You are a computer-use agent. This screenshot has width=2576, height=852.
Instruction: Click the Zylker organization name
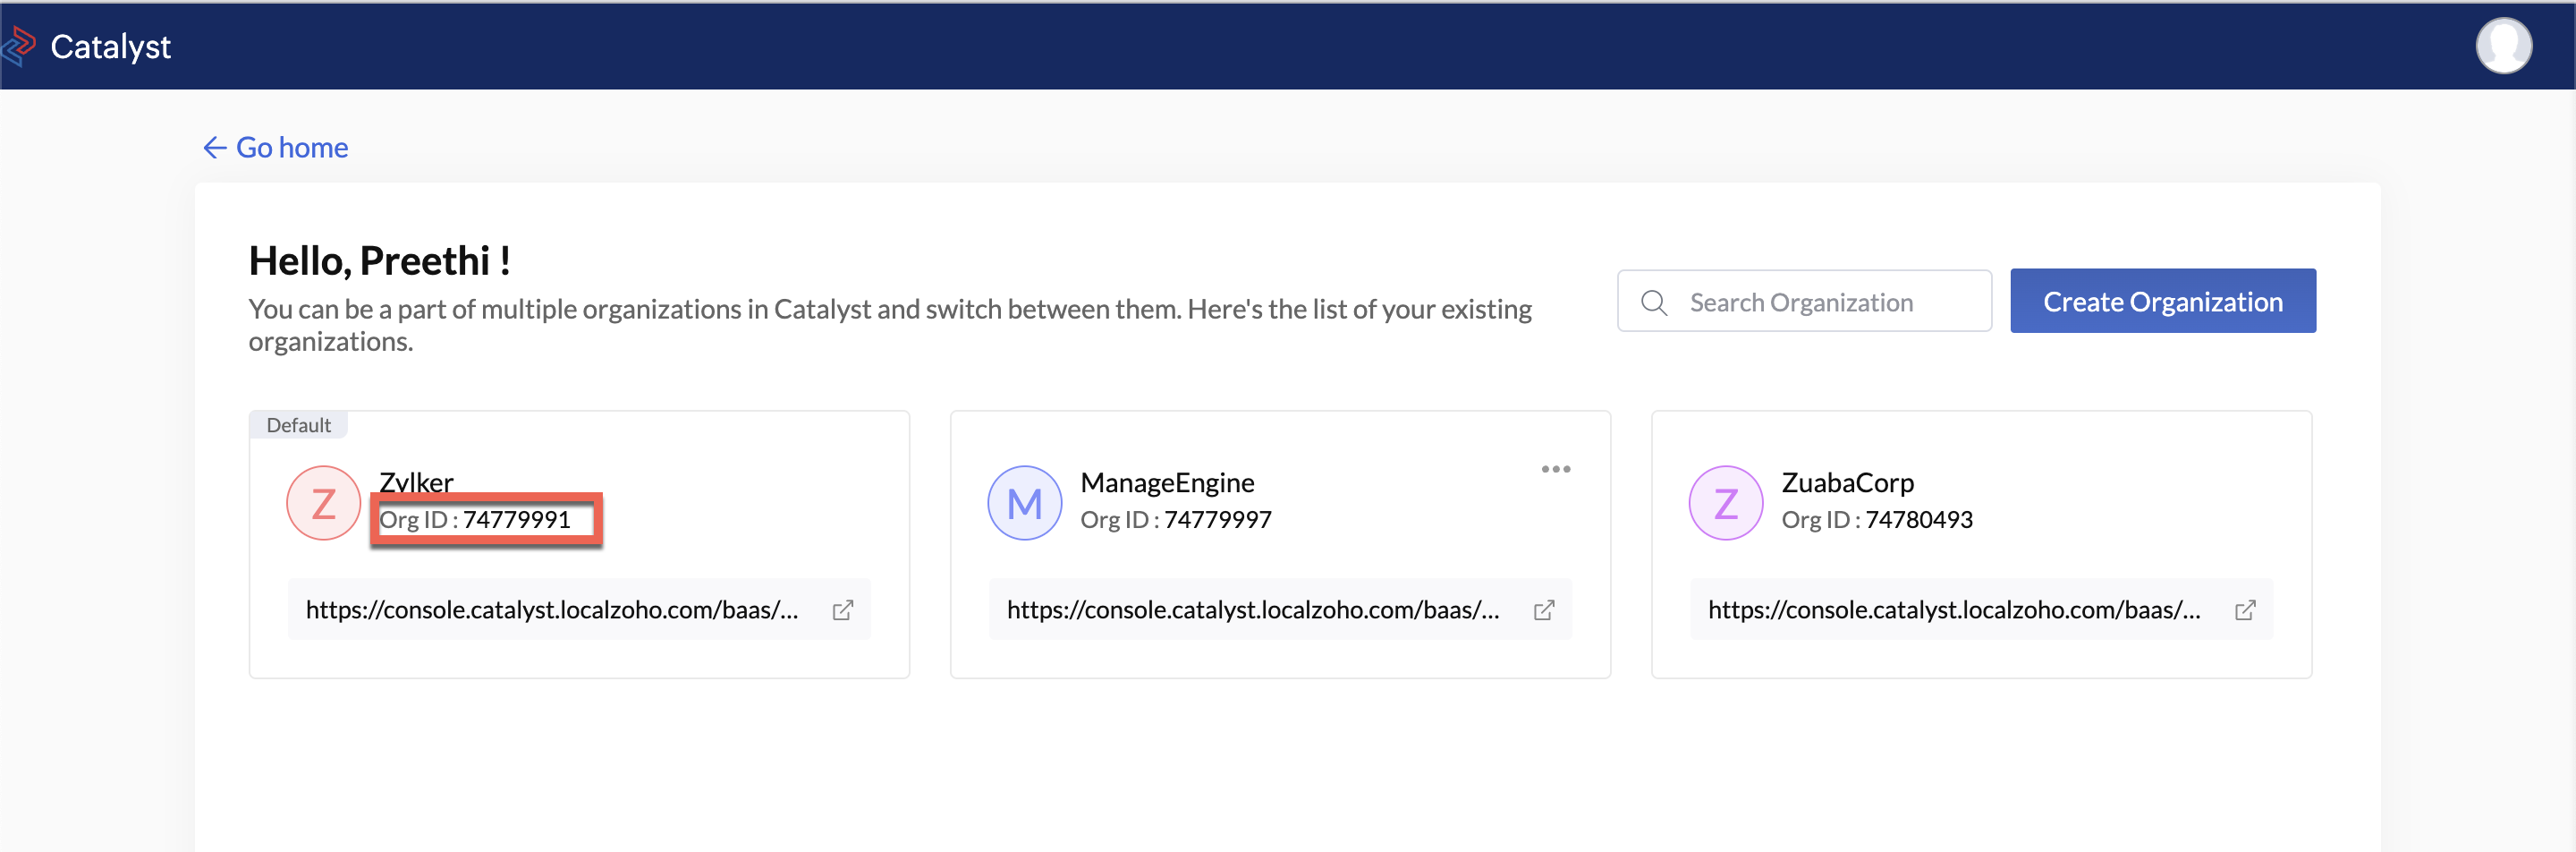415,482
